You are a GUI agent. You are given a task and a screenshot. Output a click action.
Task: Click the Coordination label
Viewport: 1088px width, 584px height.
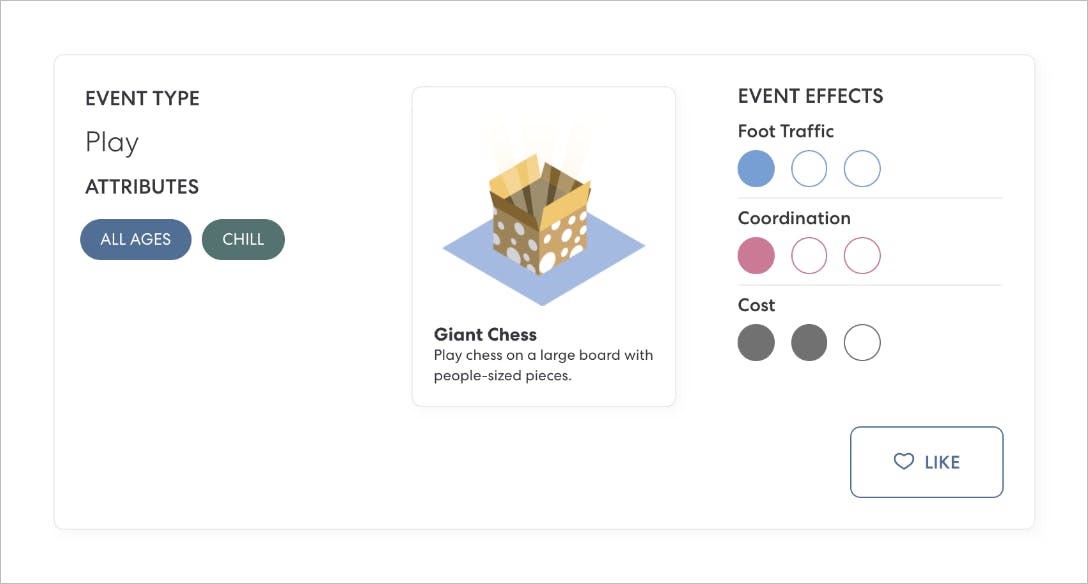click(794, 218)
